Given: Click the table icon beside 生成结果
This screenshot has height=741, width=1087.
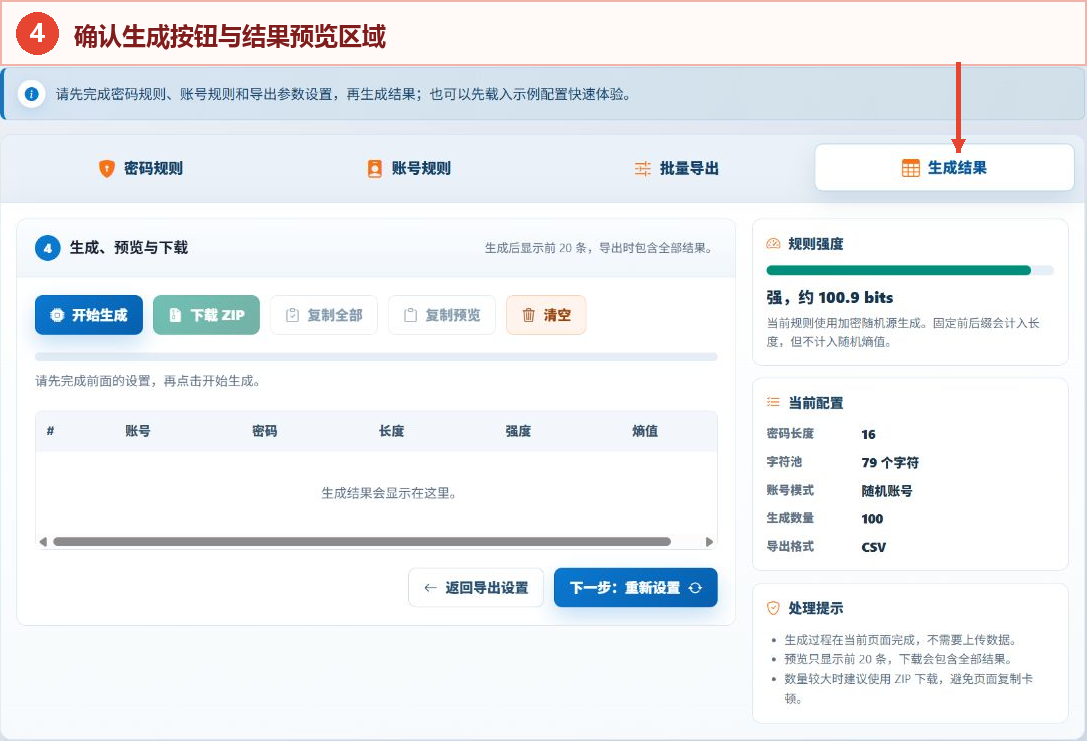Looking at the screenshot, I should click(910, 168).
